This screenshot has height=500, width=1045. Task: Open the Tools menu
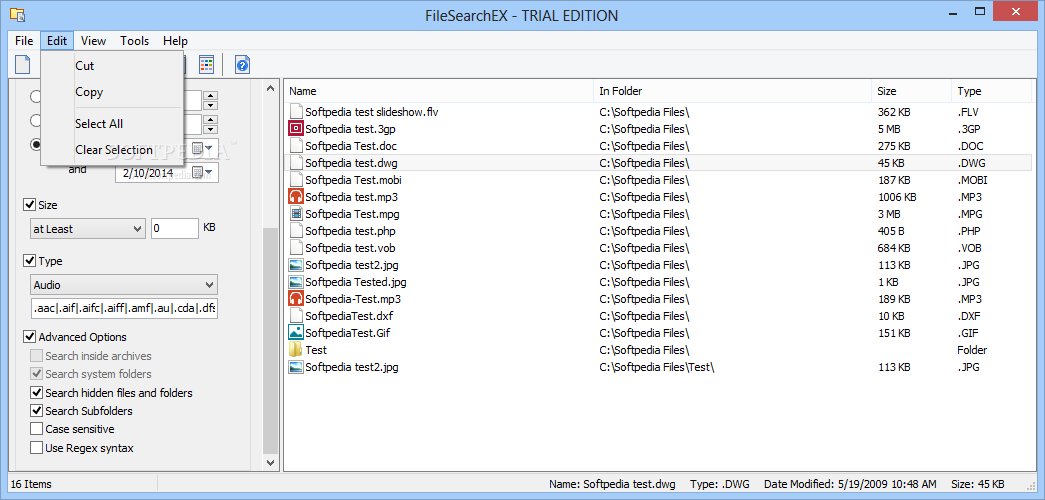click(135, 41)
